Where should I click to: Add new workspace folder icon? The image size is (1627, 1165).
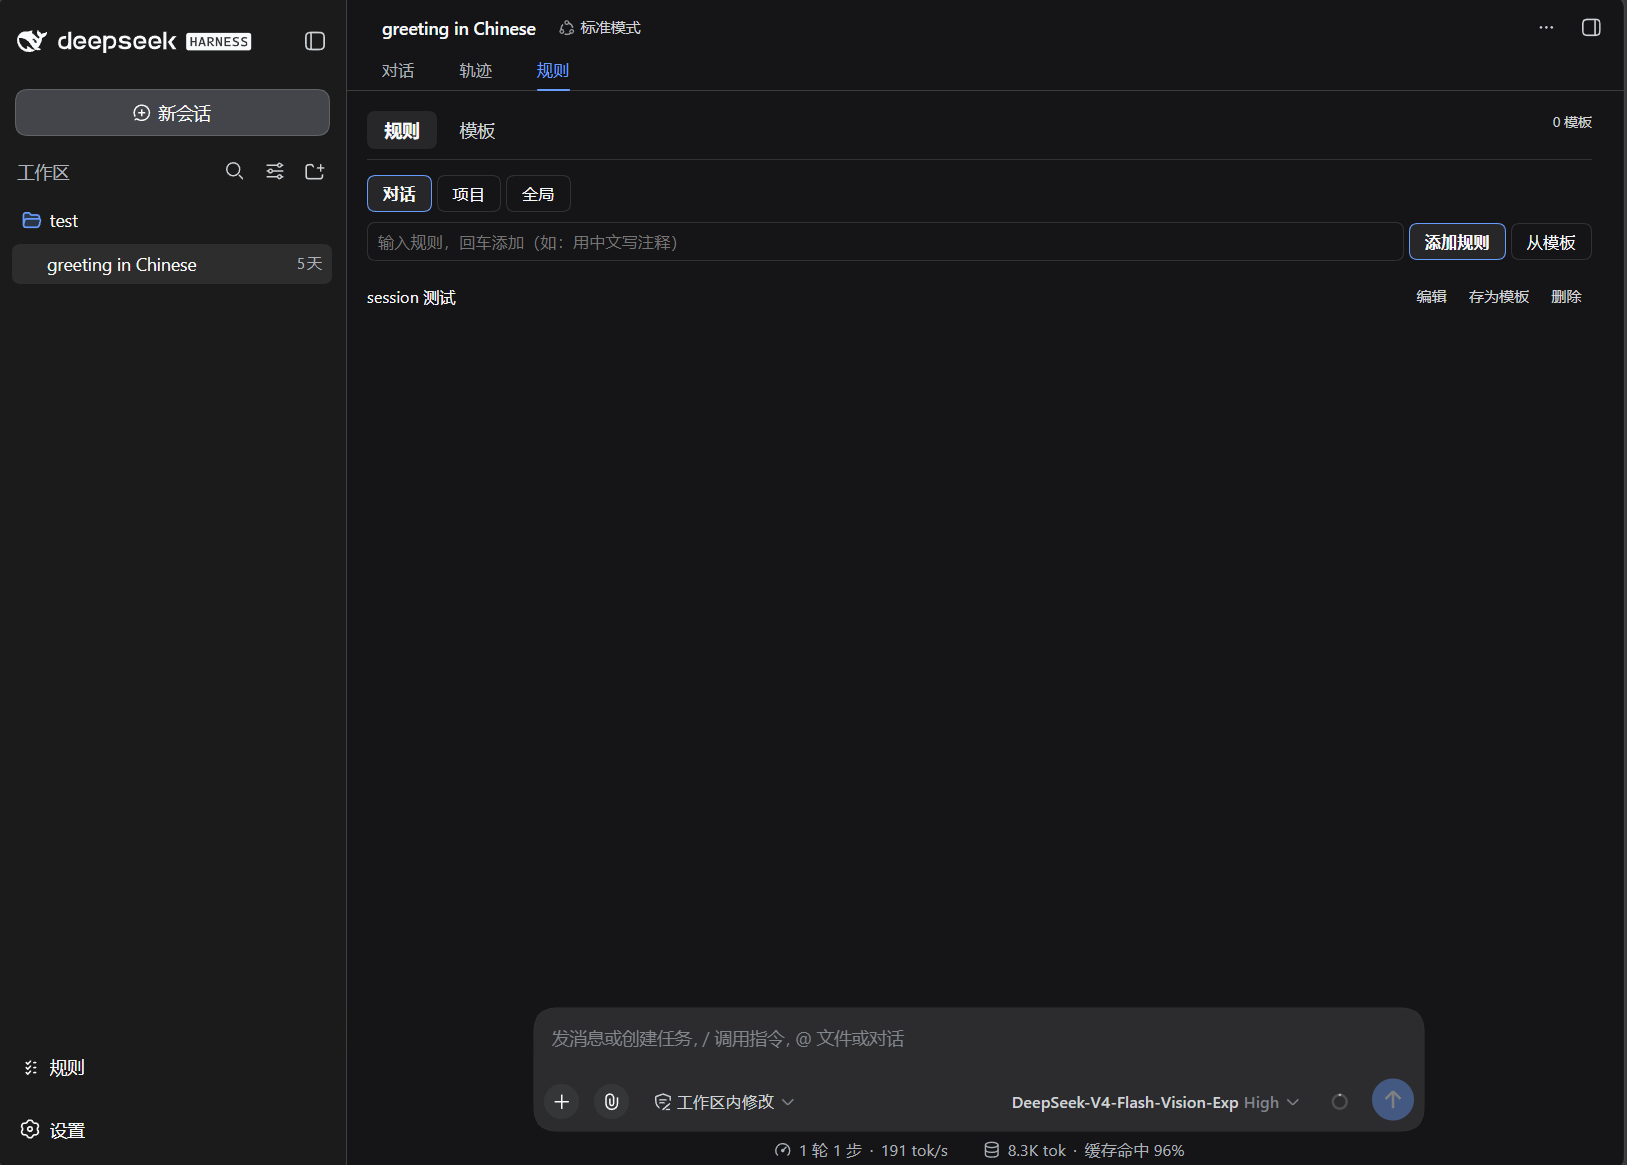pos(315,171)
